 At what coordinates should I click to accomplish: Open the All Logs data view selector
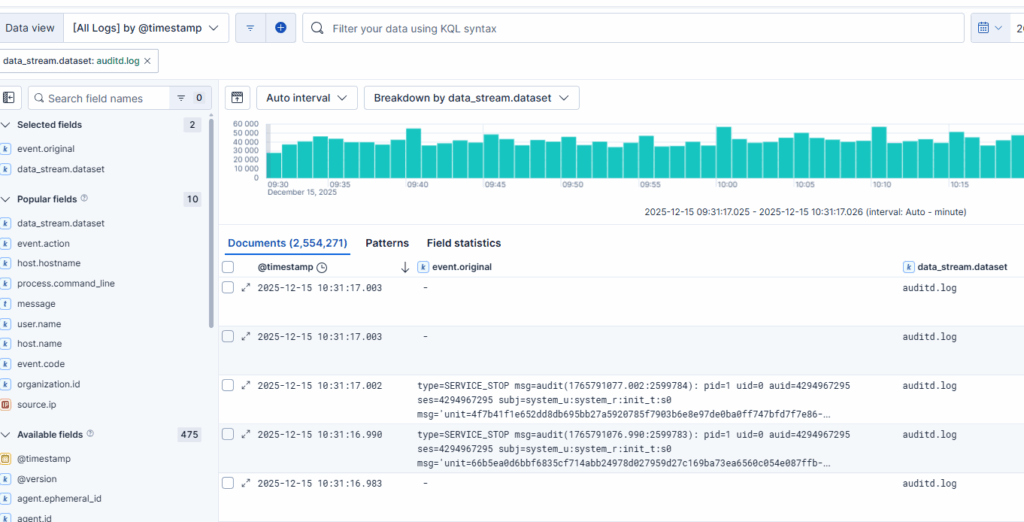[x=145, y=28]
